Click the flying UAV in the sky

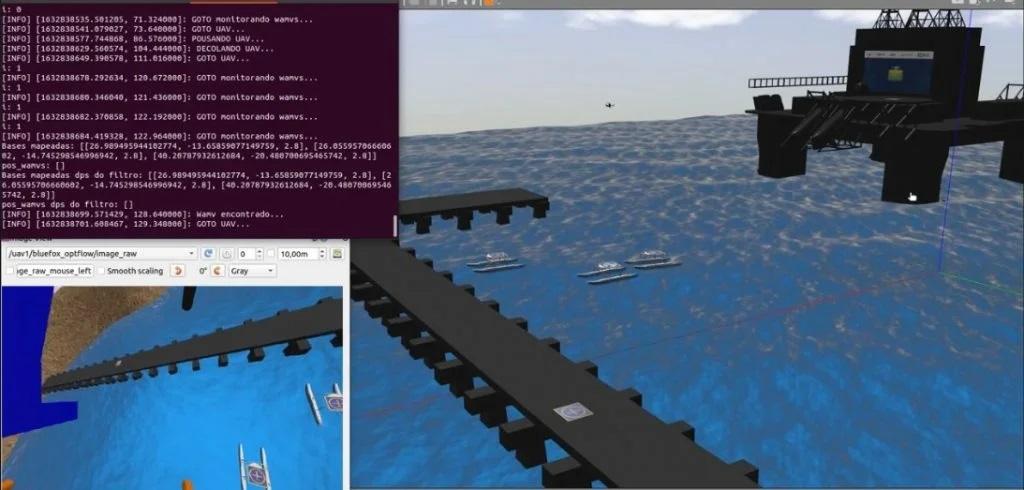tap(609, 104)
